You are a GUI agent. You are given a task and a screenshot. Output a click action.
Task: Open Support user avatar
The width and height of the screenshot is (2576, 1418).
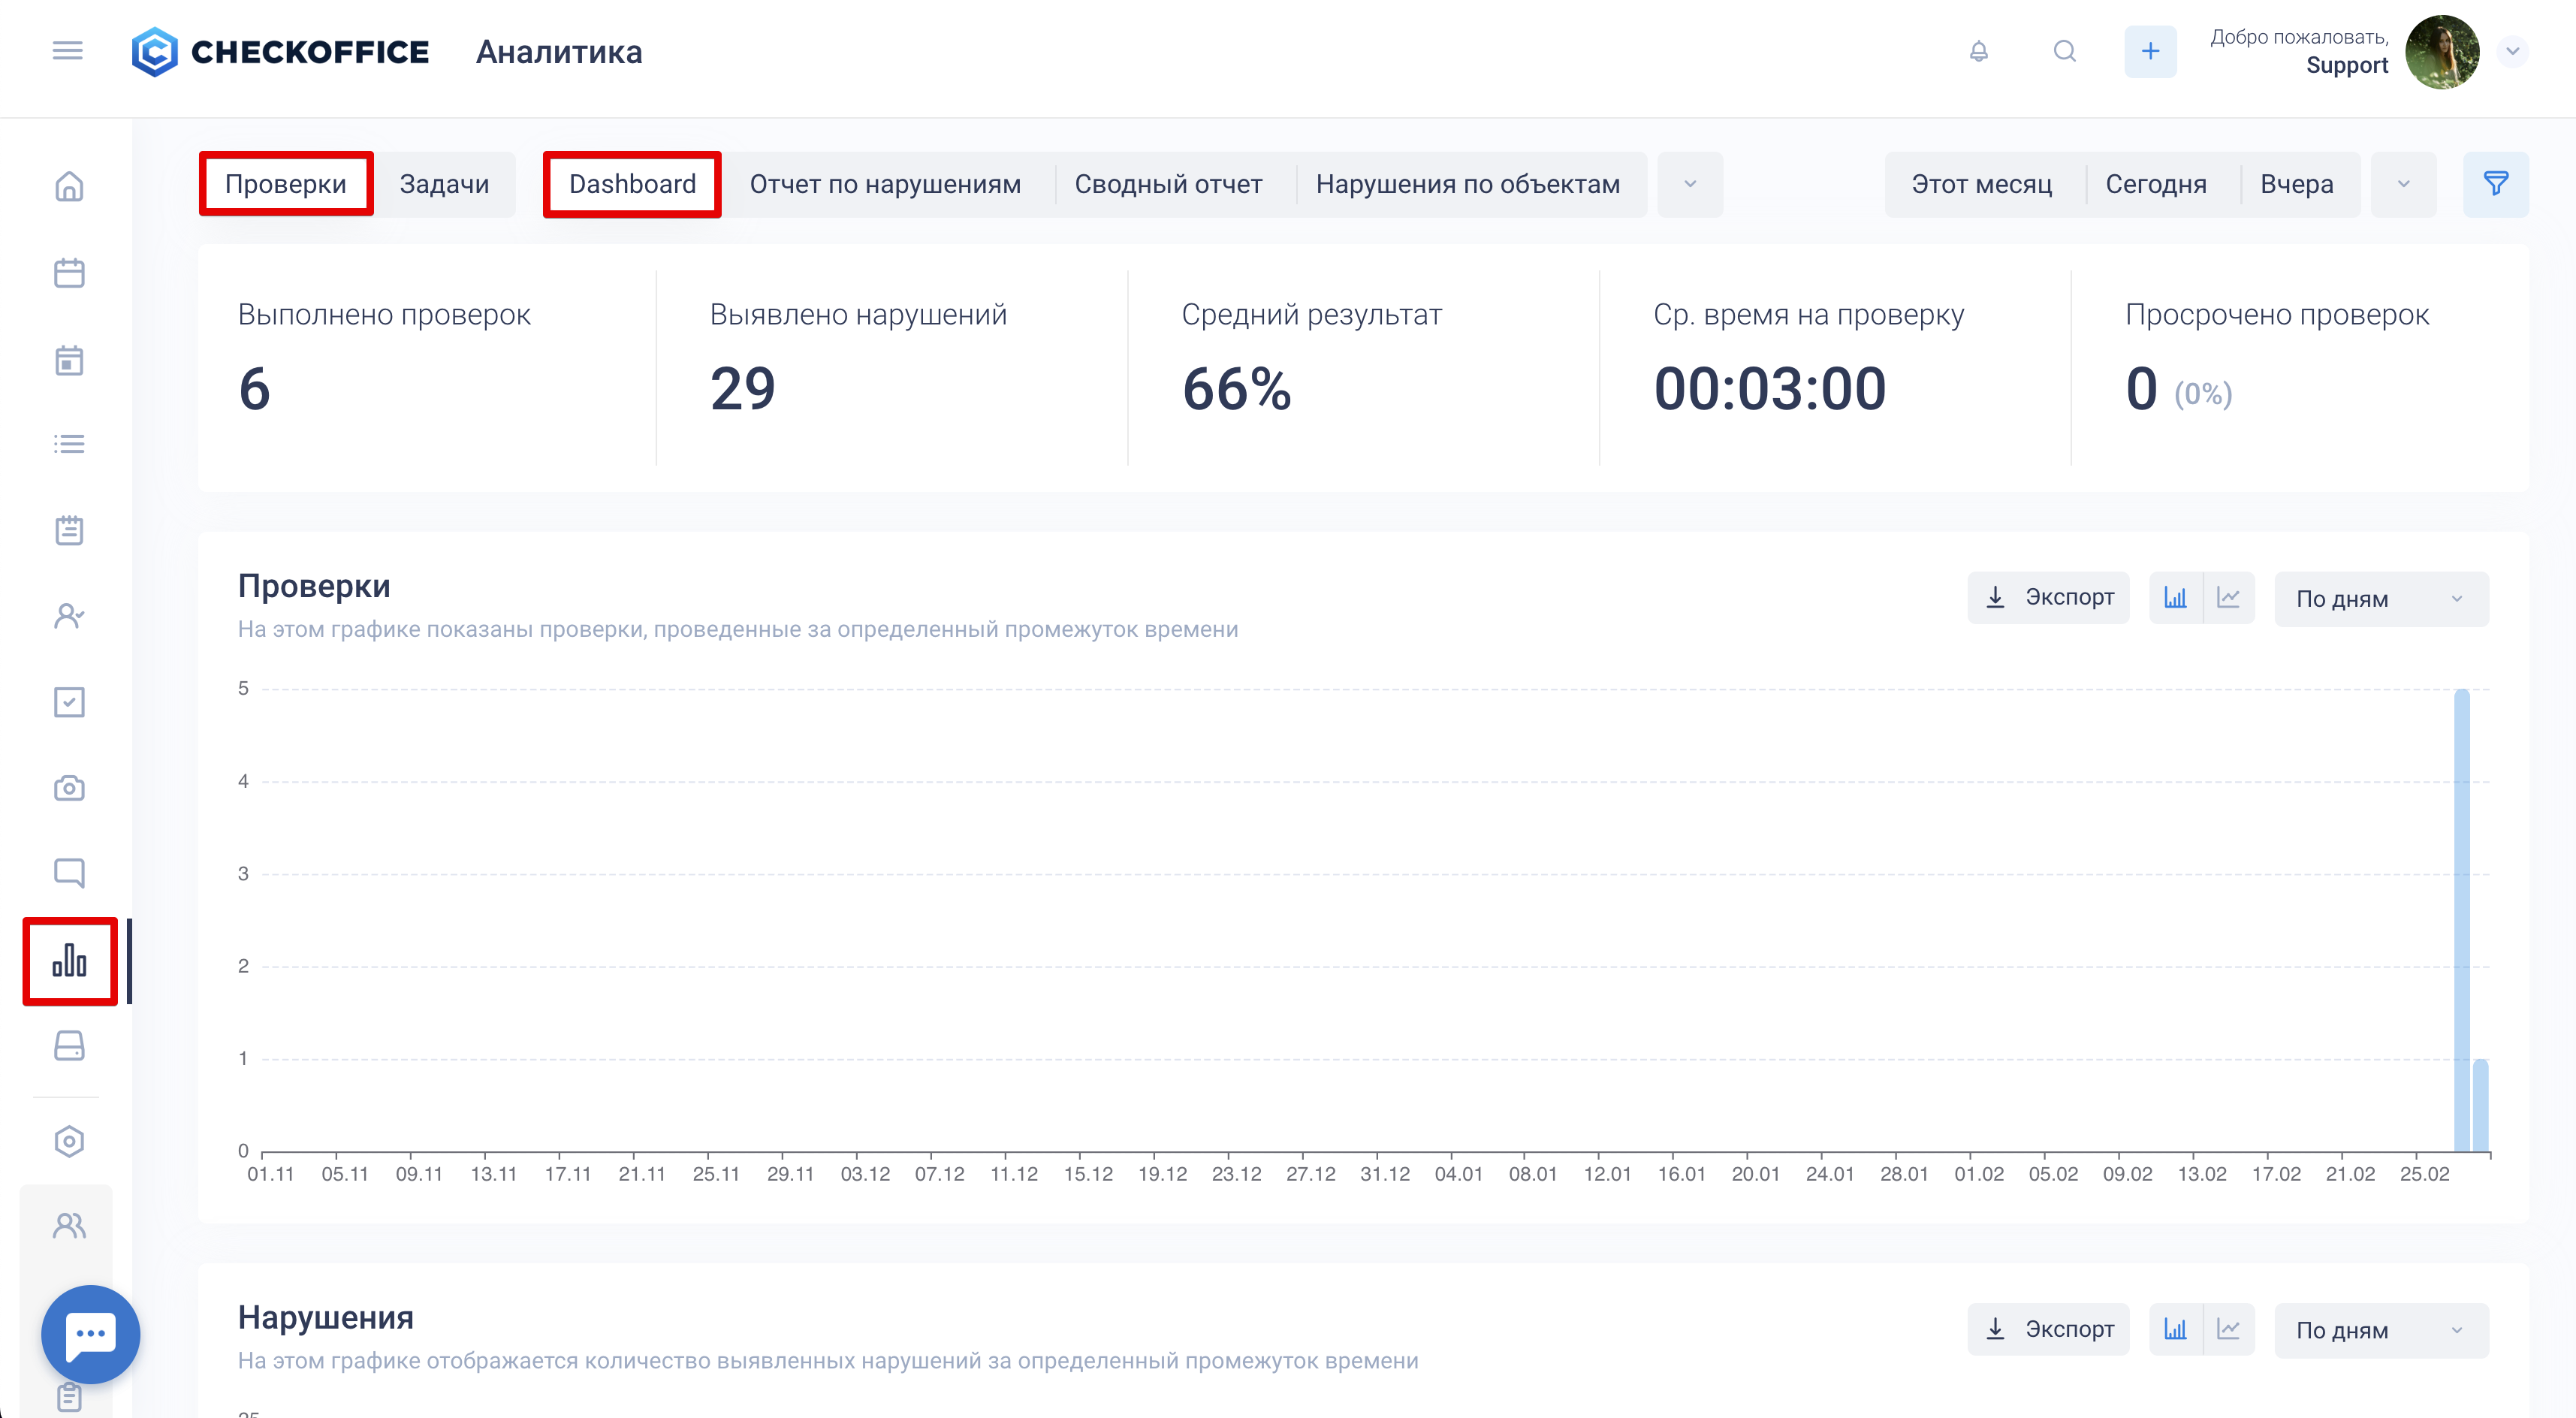(2442, 51)
